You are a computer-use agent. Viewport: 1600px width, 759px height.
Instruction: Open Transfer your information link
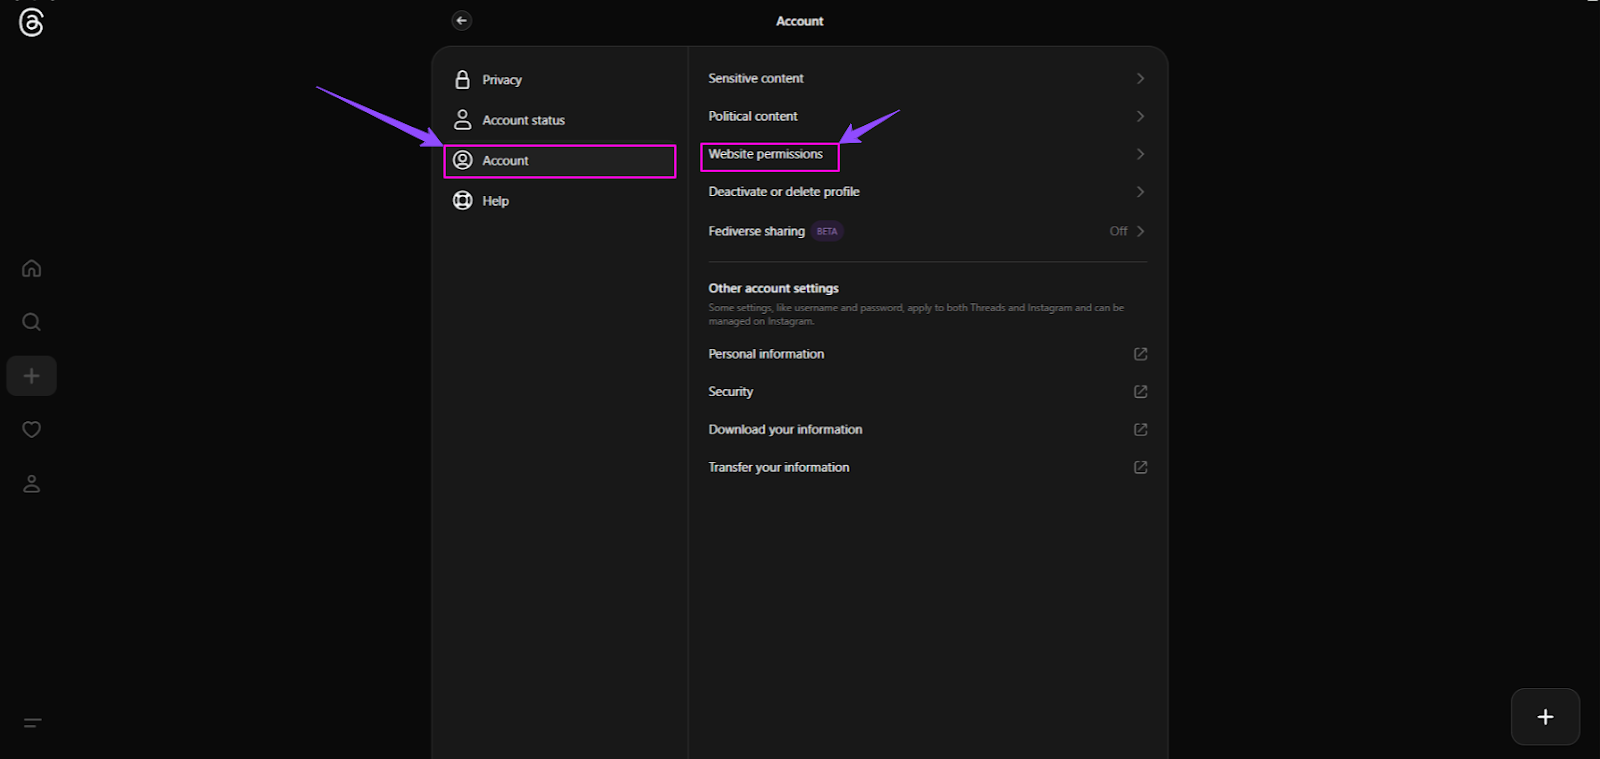click(927, 467)
